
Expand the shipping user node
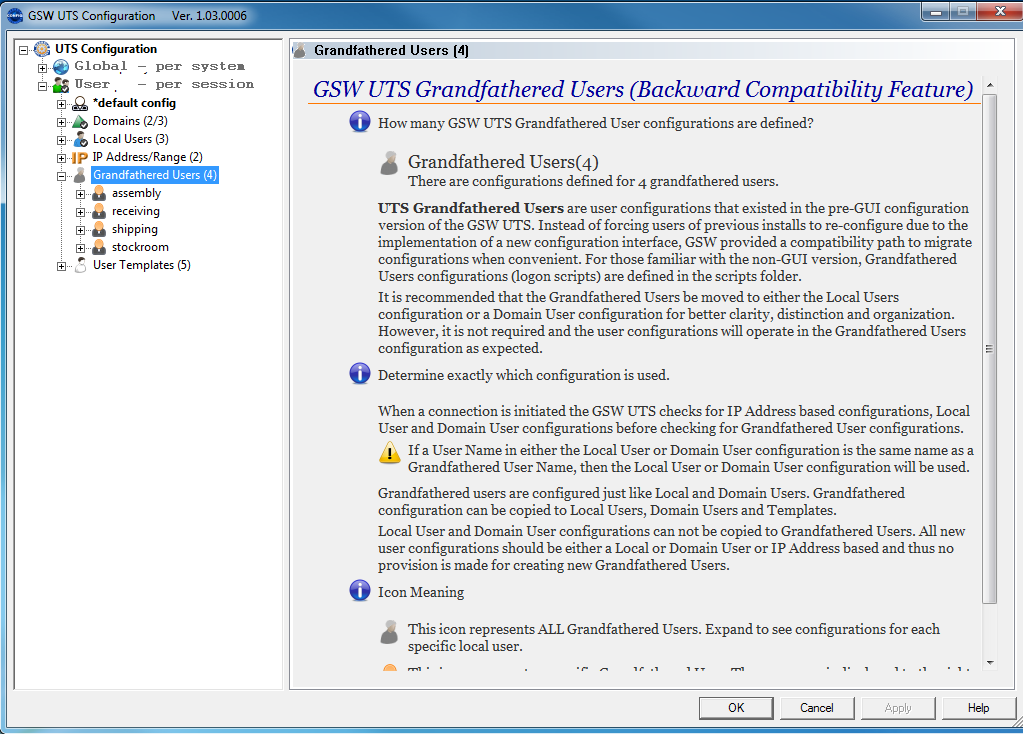80,230
